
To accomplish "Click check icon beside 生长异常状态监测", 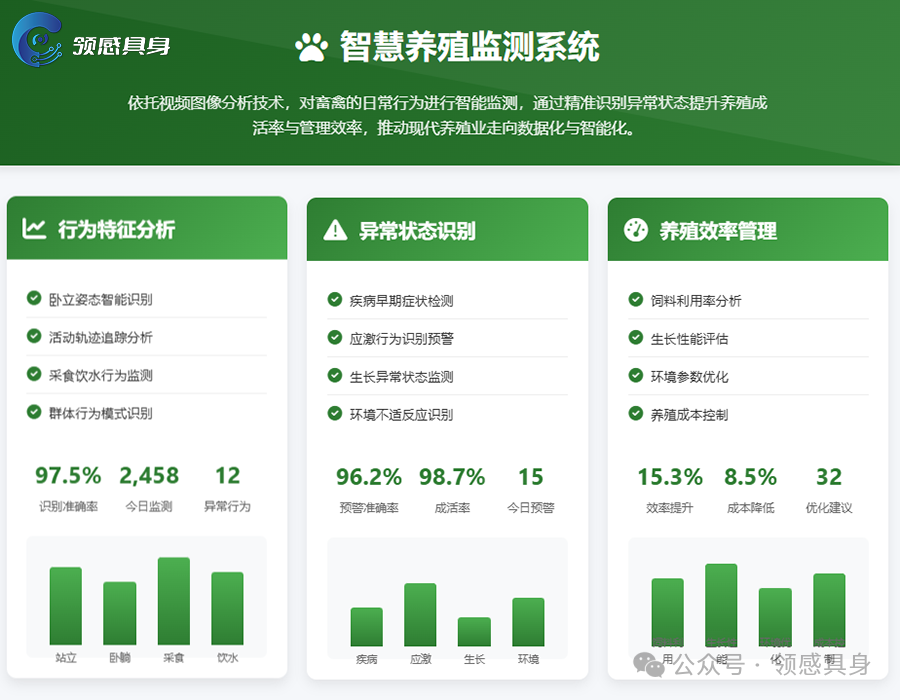I will coord(335,375).
